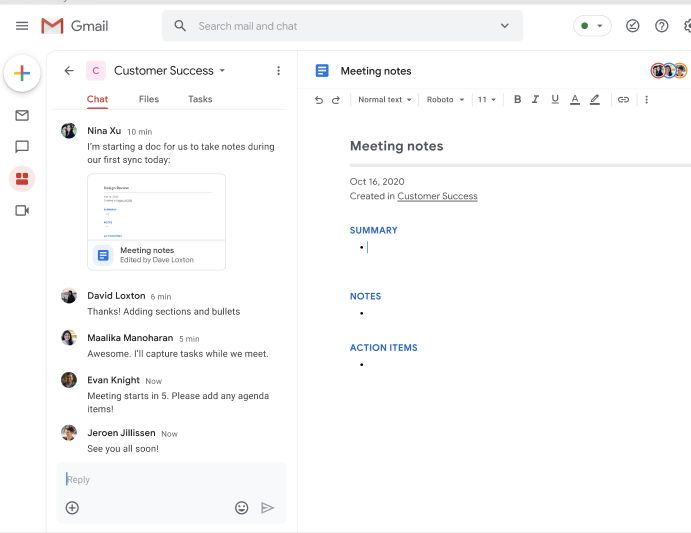Click the add attachment plus icon in reply box

coord(72,508)
